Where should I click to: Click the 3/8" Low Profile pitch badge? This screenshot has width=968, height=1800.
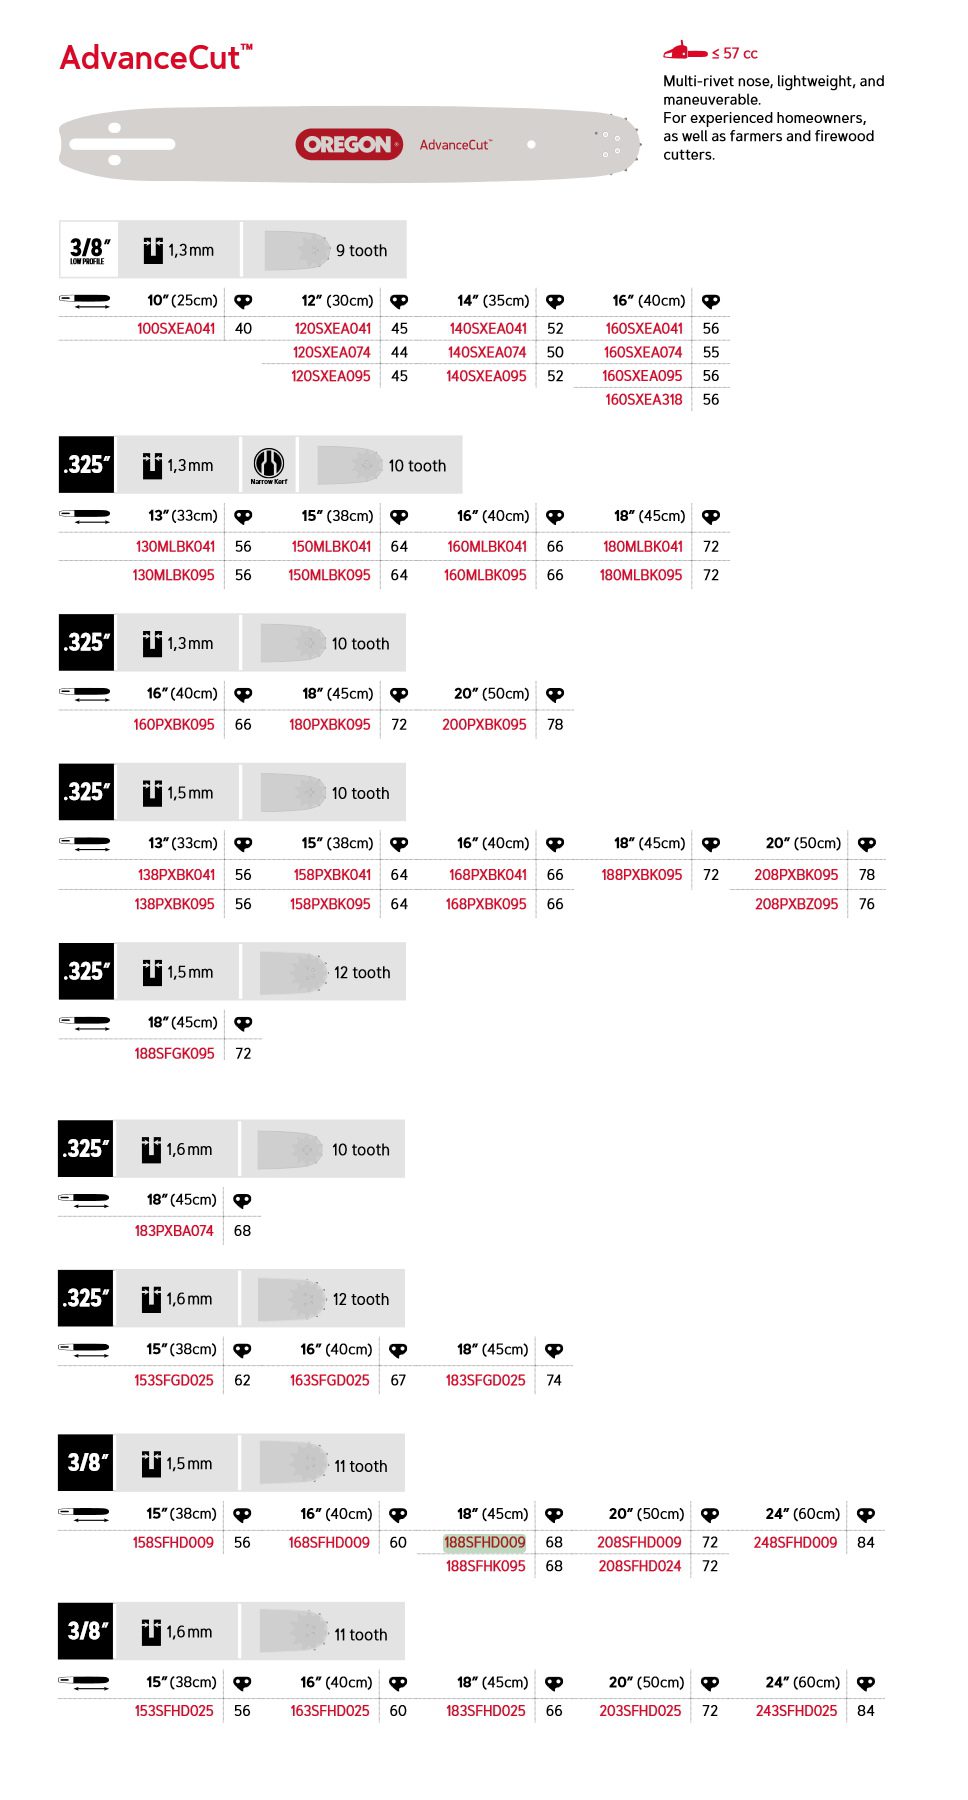click(x=89, y=250)
